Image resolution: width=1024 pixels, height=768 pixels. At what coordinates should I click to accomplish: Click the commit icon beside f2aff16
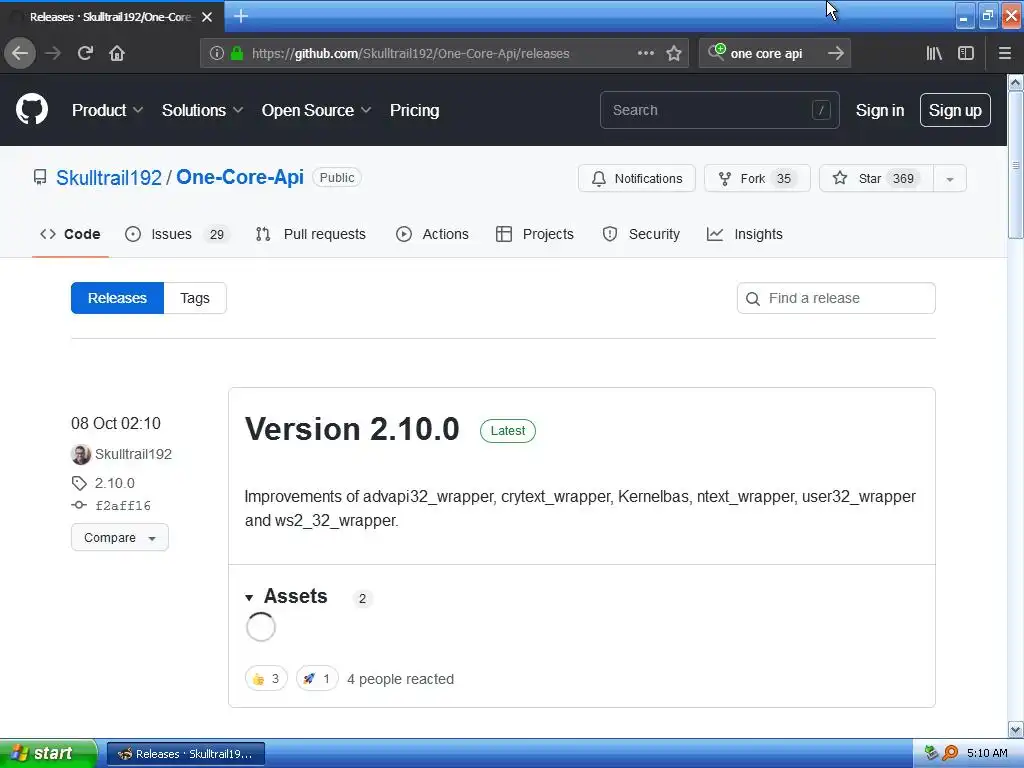tap(79, 505)
